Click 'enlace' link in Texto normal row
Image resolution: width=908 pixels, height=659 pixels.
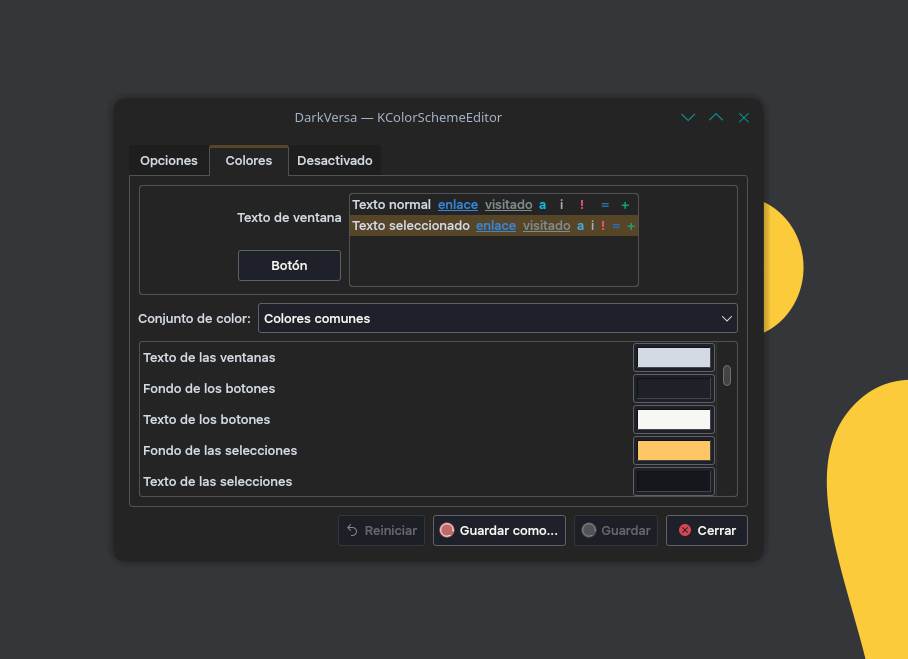[x=457, y=204]
